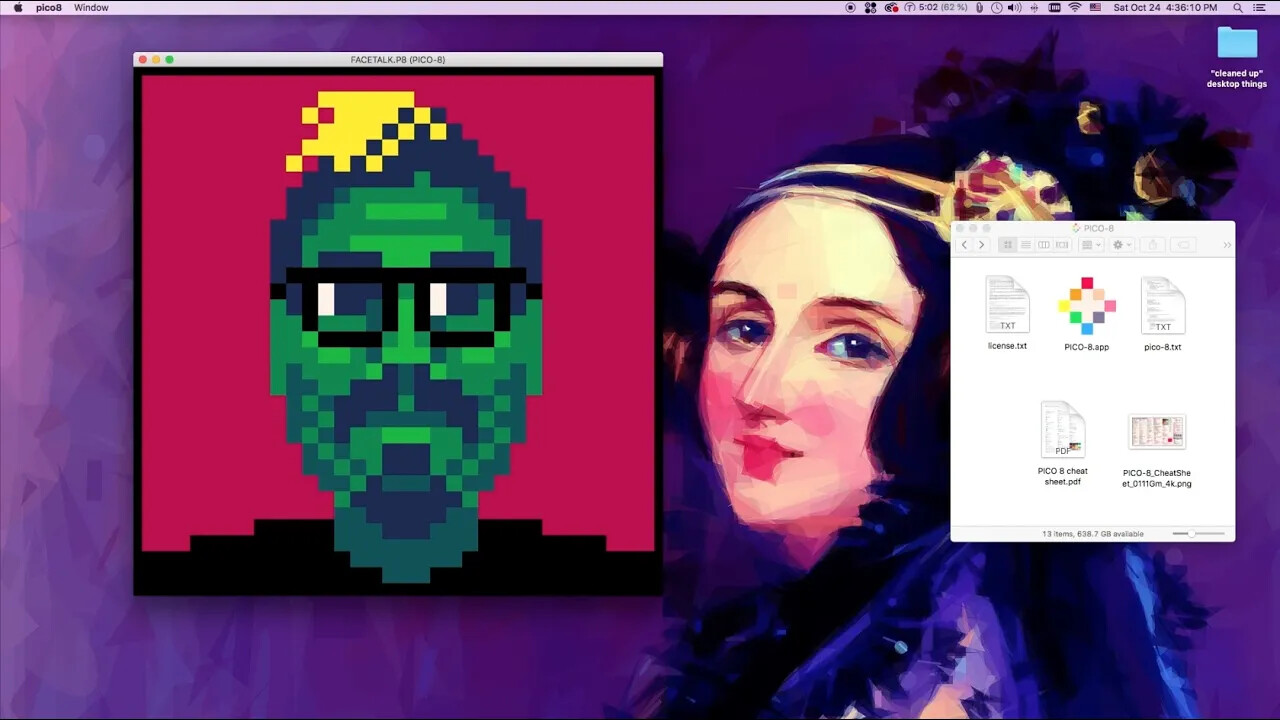Click the screen recording circle icon in menu bar
The width and height of the screenshot is (1280, 720).
click(851, 7)
